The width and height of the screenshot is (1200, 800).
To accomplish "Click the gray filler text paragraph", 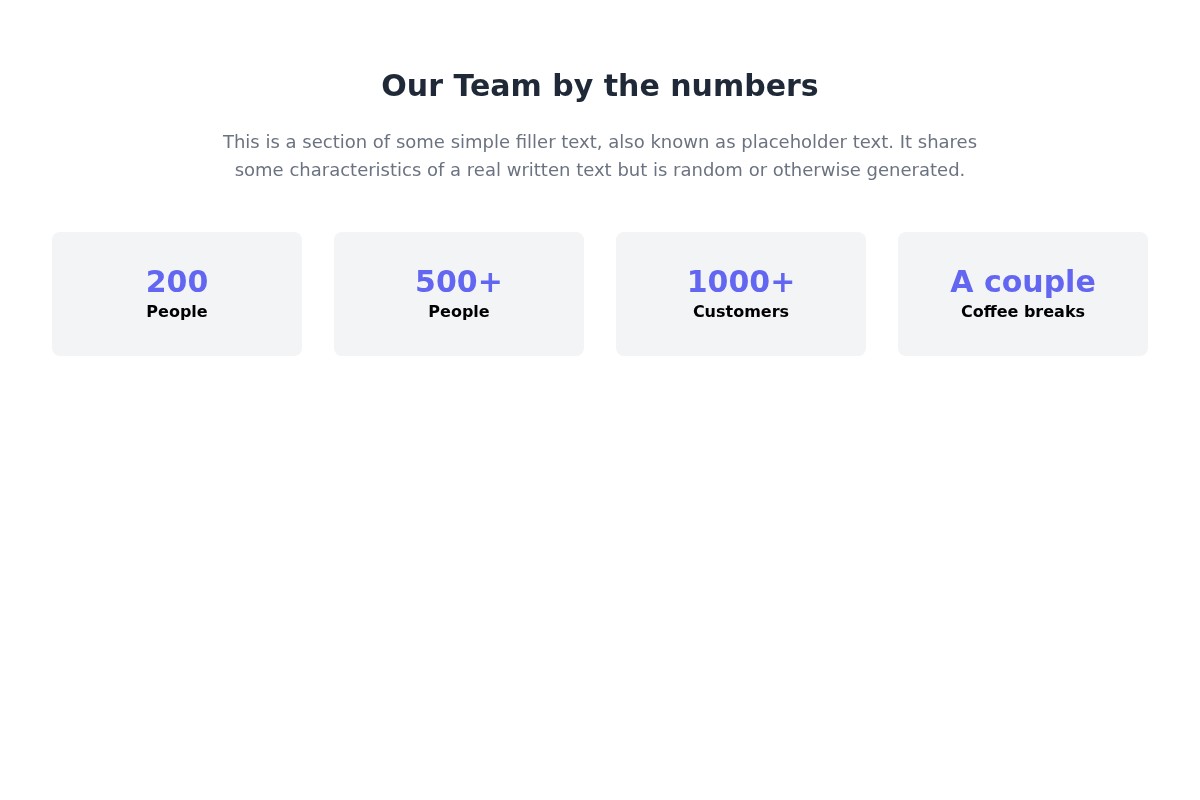I will (599, 156).
